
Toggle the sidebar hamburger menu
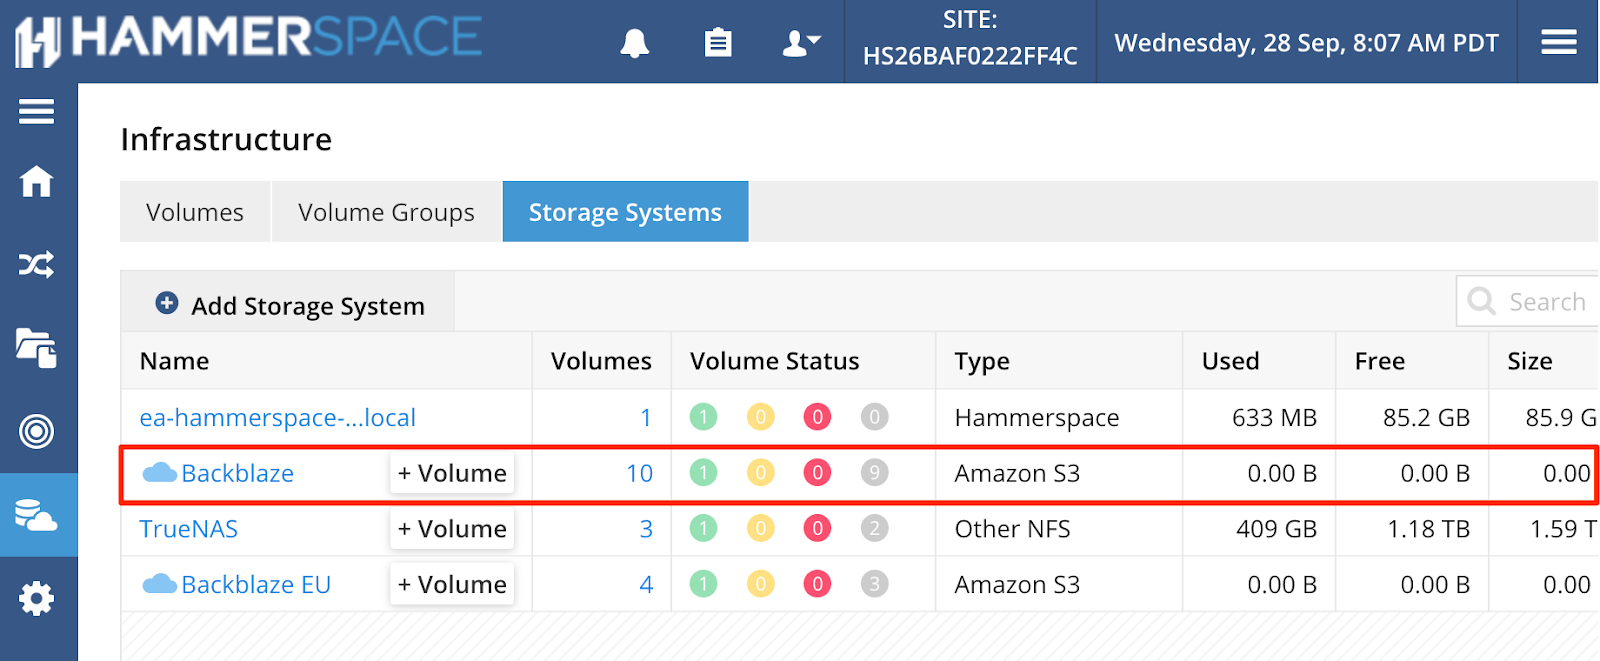[x=37, y=111]
